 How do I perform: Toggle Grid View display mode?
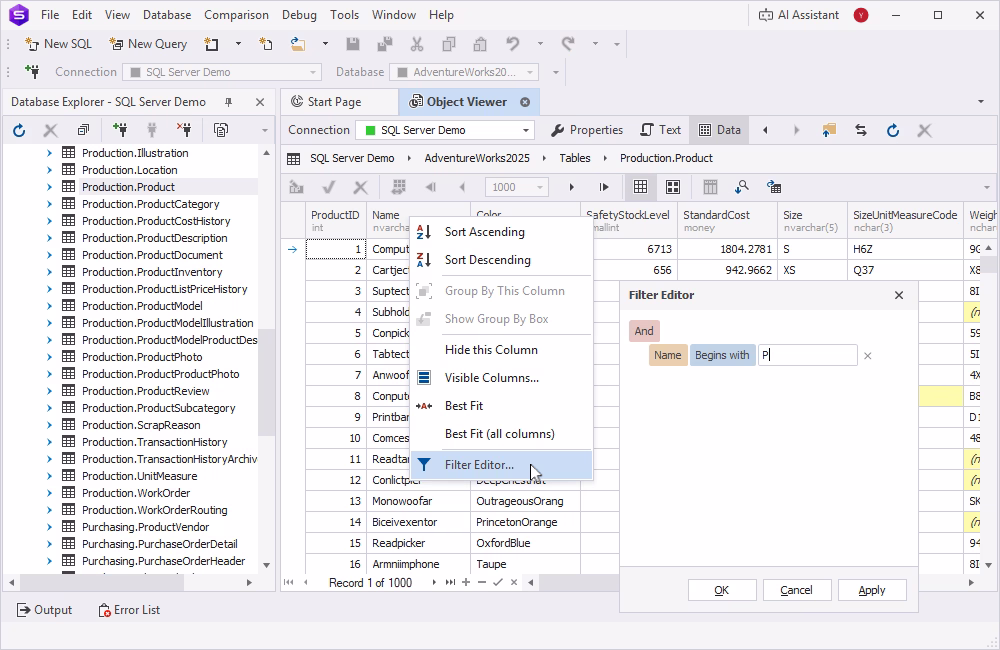coord(640,186)
